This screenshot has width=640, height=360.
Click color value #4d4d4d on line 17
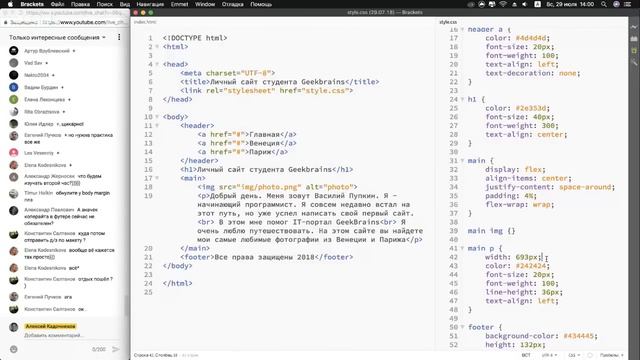531,38
